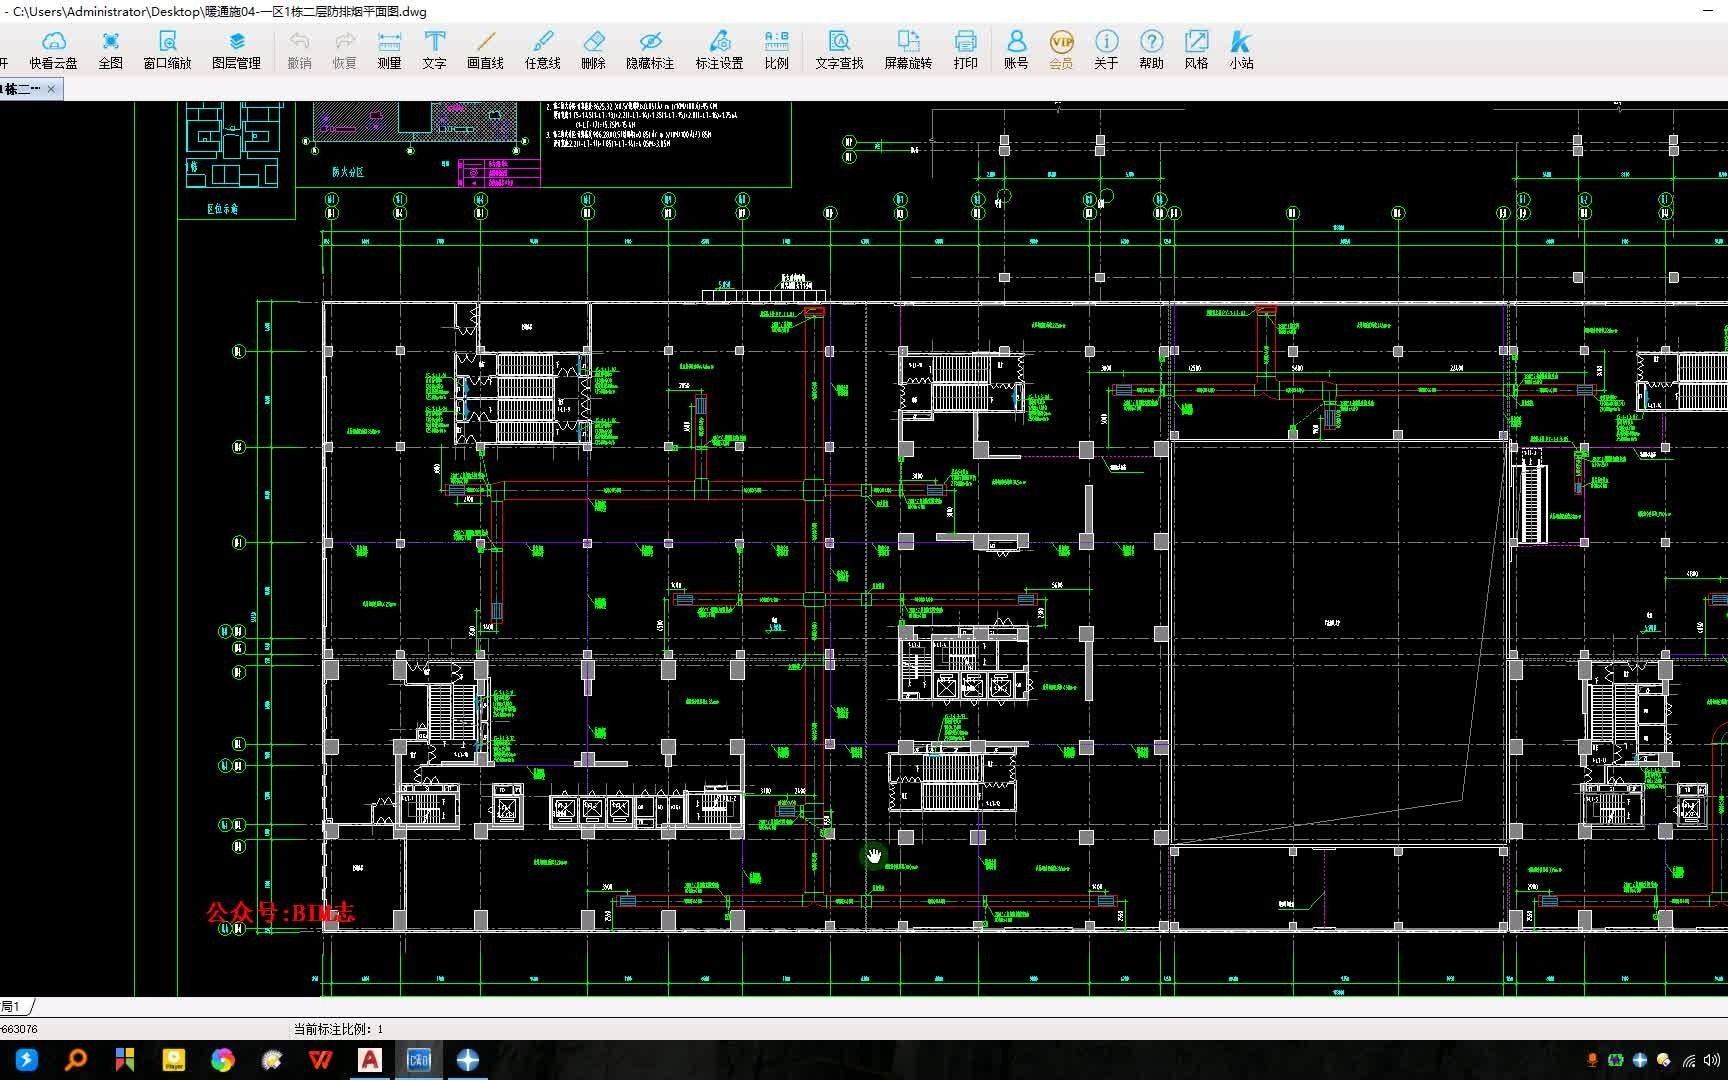Click the 全图 fit-all view icon
Image resolution: width=1728 pixels, height=1080 pixels.
[111, 49]
